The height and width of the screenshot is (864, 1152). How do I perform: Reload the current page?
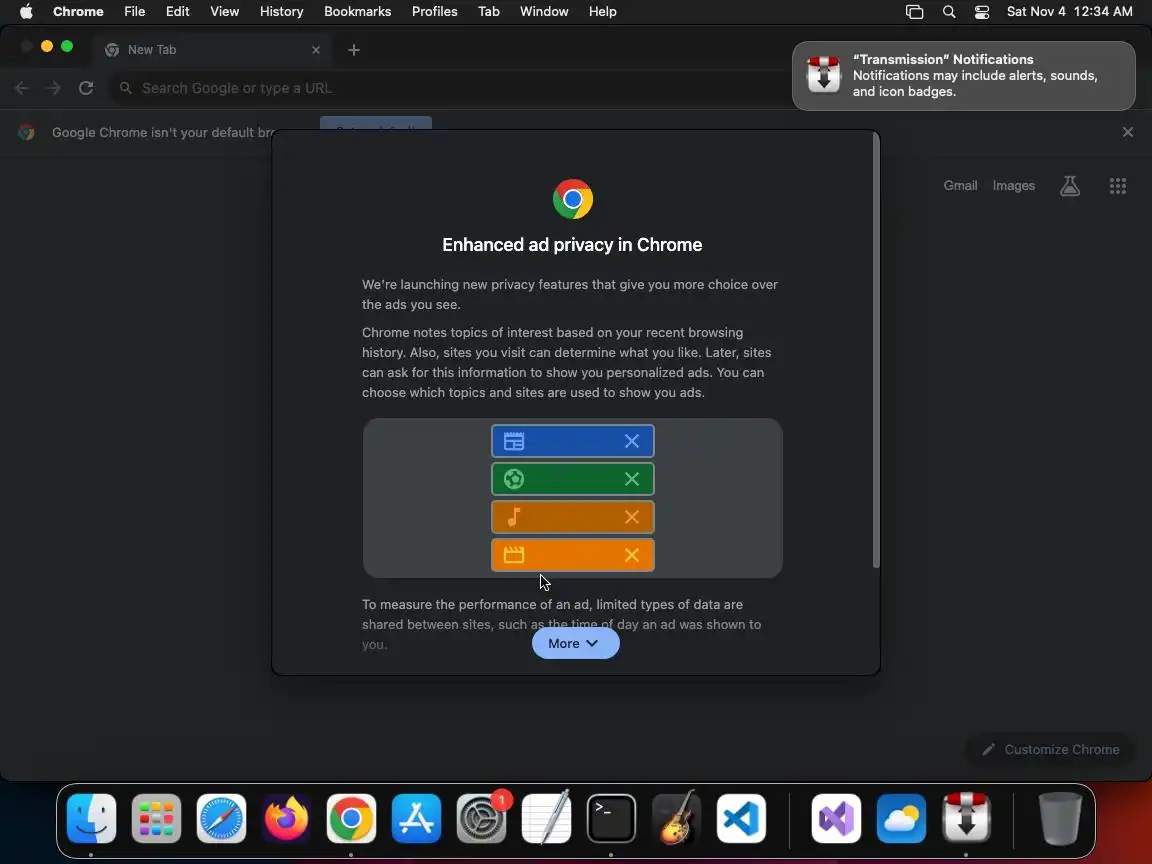[x=86, y=88]
